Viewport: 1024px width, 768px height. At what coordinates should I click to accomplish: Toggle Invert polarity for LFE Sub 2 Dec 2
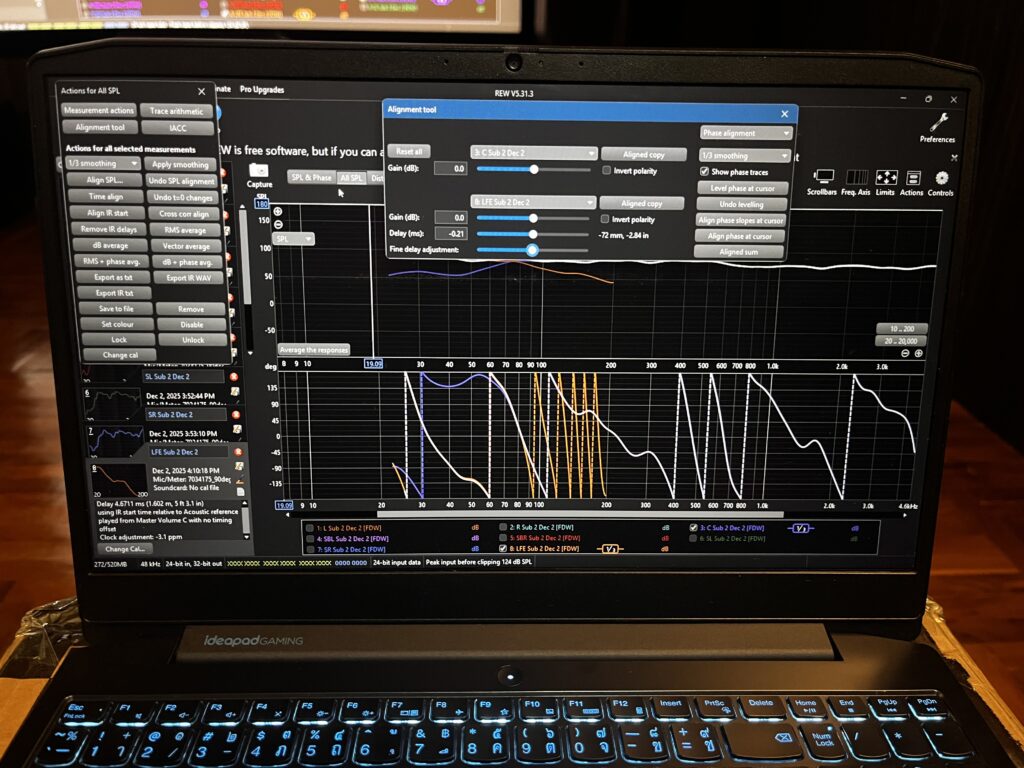(x=605, y=219)
